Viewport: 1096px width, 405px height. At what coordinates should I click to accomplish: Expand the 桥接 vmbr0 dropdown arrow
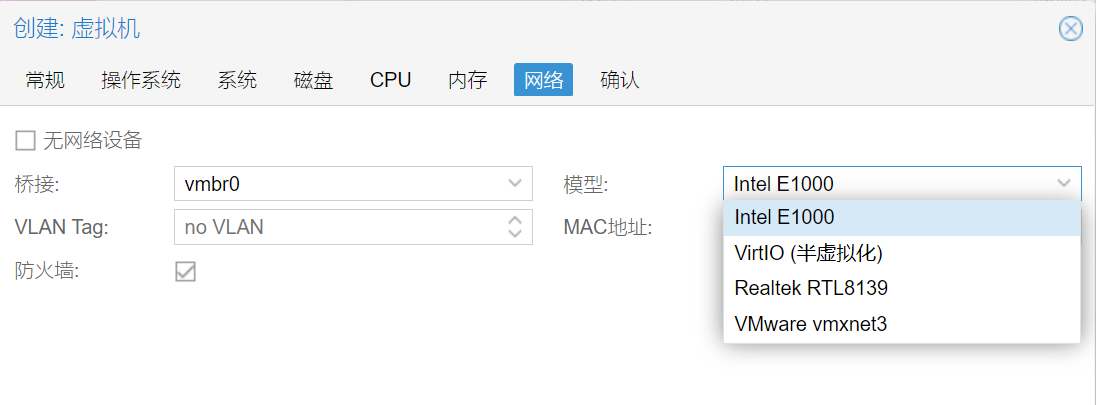click(x=514, y=183)
